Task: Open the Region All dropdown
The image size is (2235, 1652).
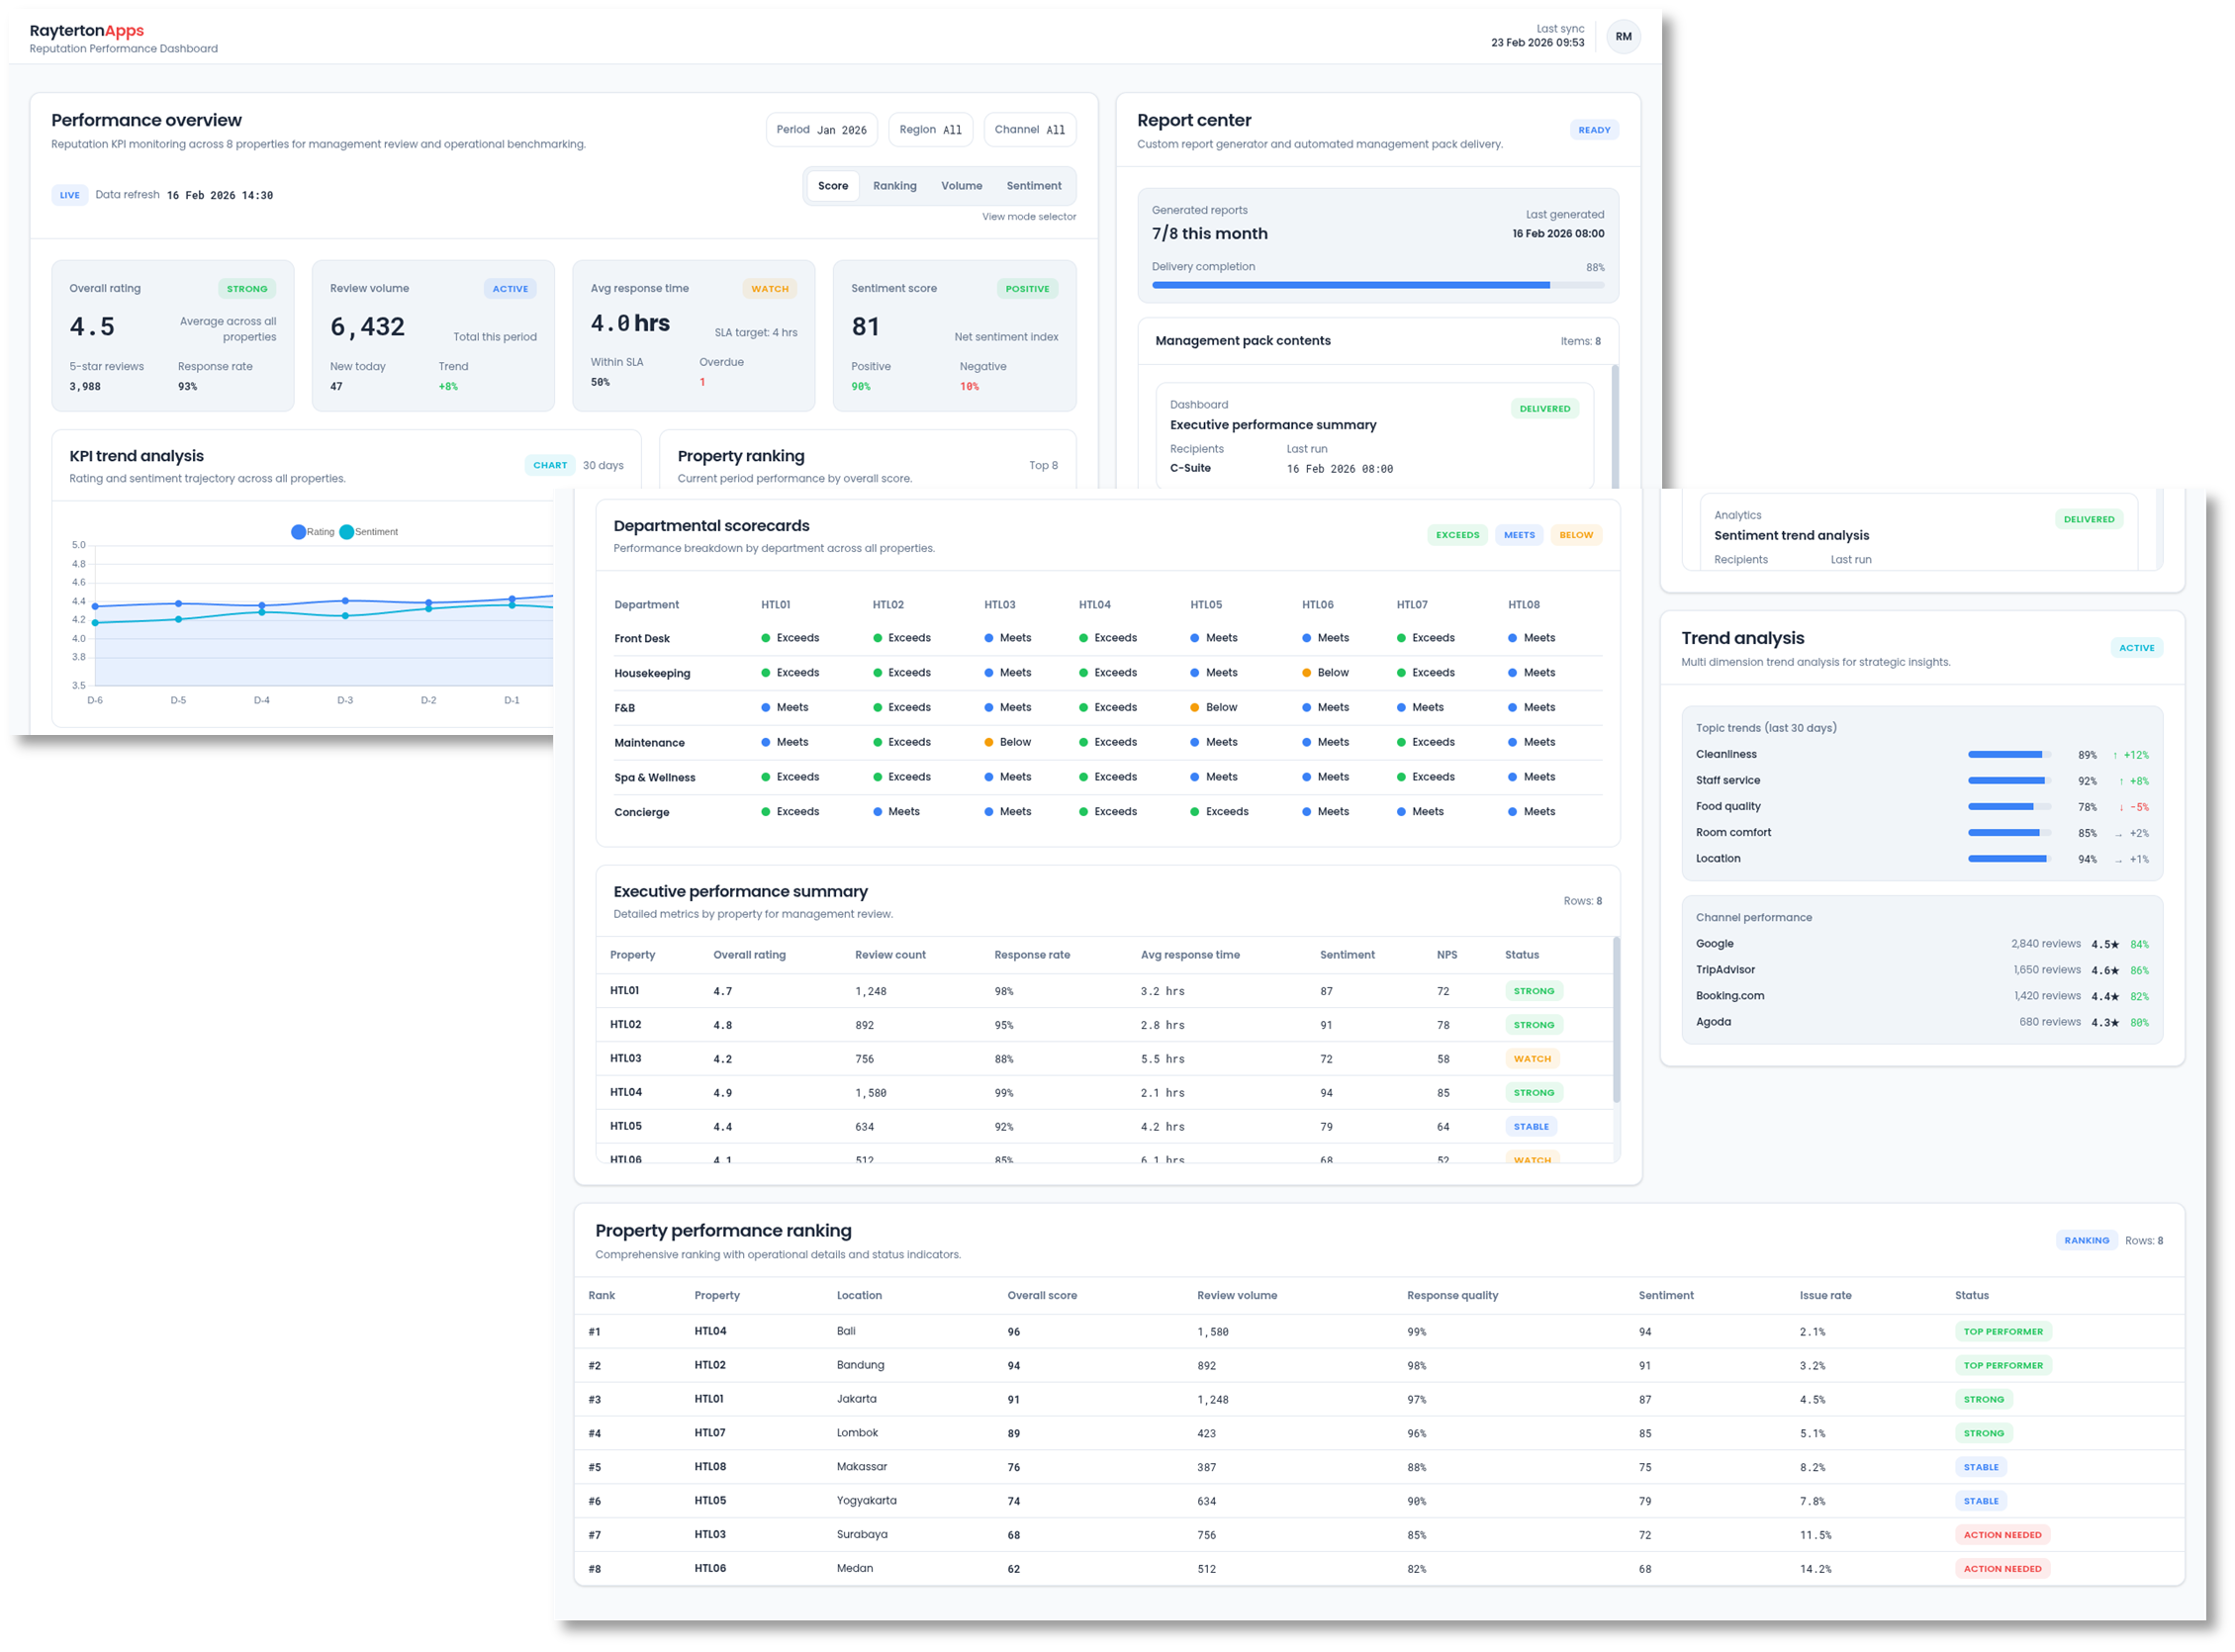Action: [x=929, y=129]
